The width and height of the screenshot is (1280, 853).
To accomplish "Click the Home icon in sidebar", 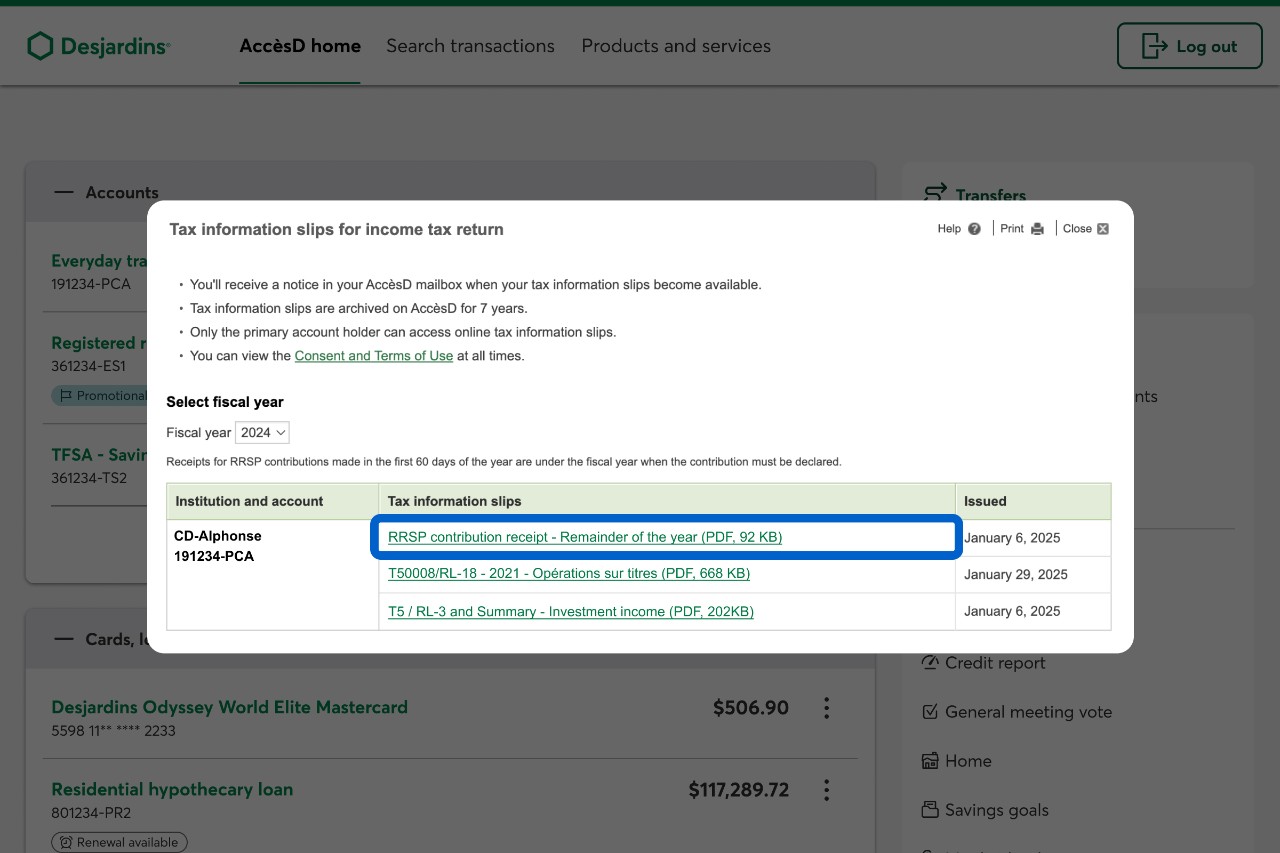I will (930, 761).
